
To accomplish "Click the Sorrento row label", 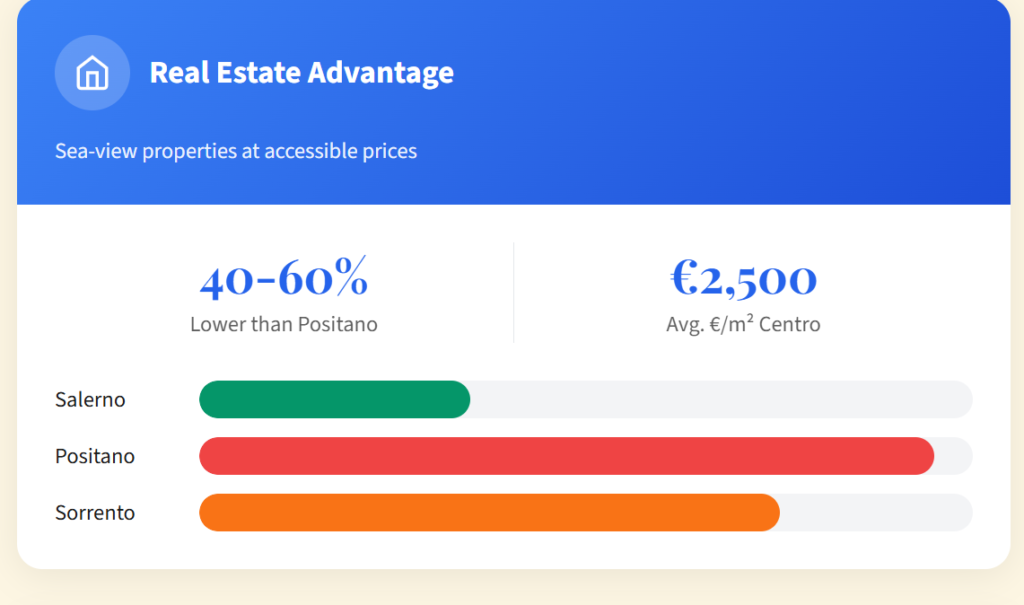I will 95,513.
